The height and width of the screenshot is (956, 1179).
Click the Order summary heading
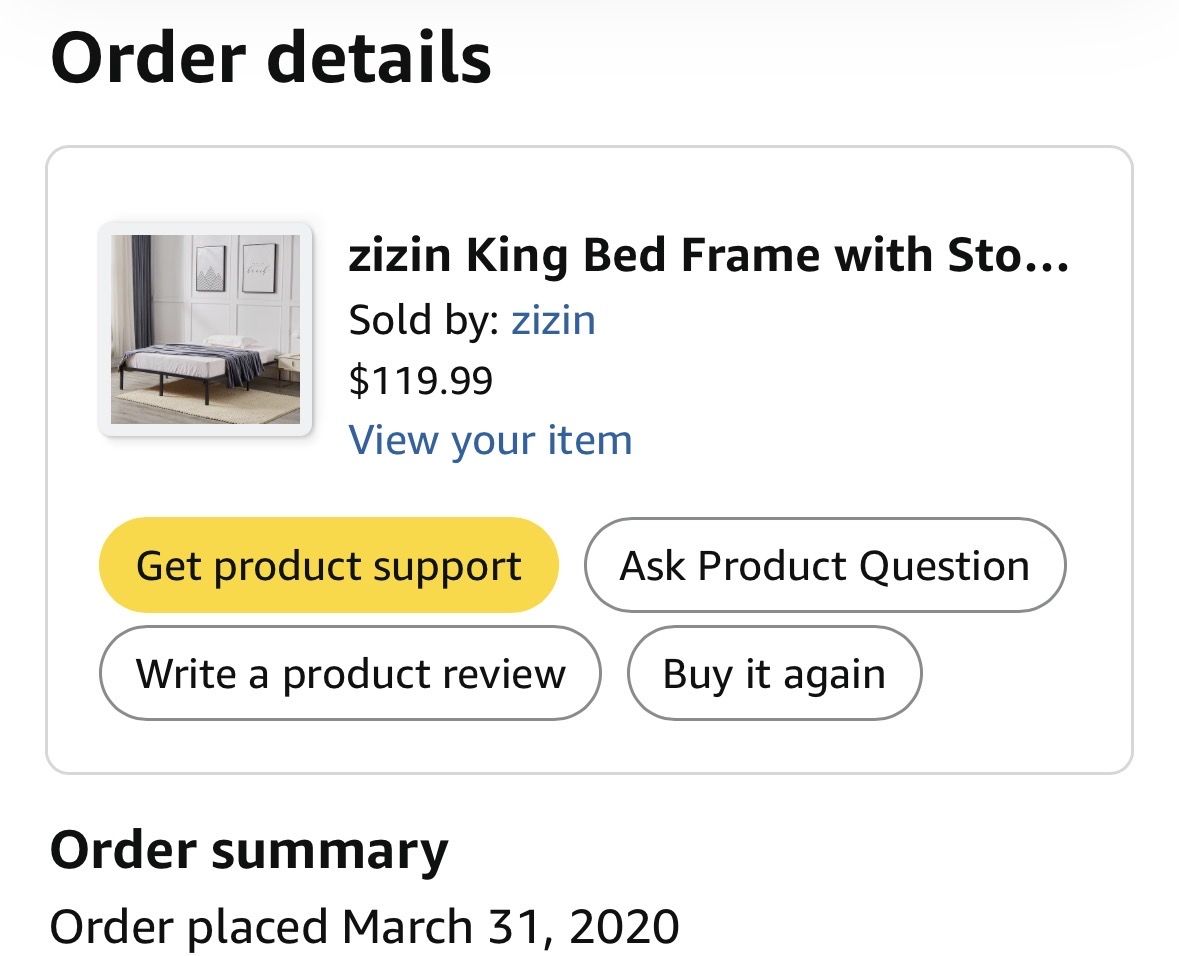click(x=250, y=850)
